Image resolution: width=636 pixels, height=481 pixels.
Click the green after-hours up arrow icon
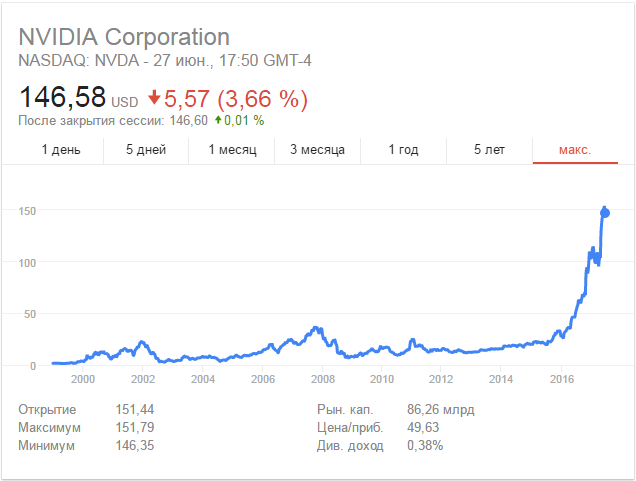pyautogui.click(x=217, y=120)
